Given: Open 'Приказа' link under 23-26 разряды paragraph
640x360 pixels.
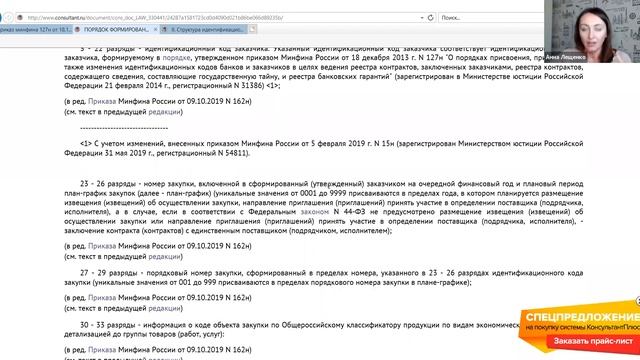Looking at the screenshot, I should (102, 246).
